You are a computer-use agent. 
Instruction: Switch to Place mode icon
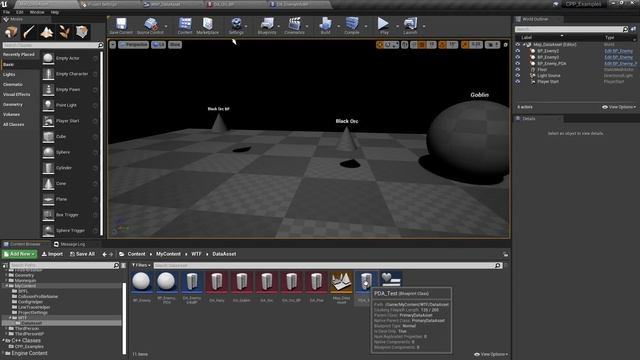coord(11,32)
